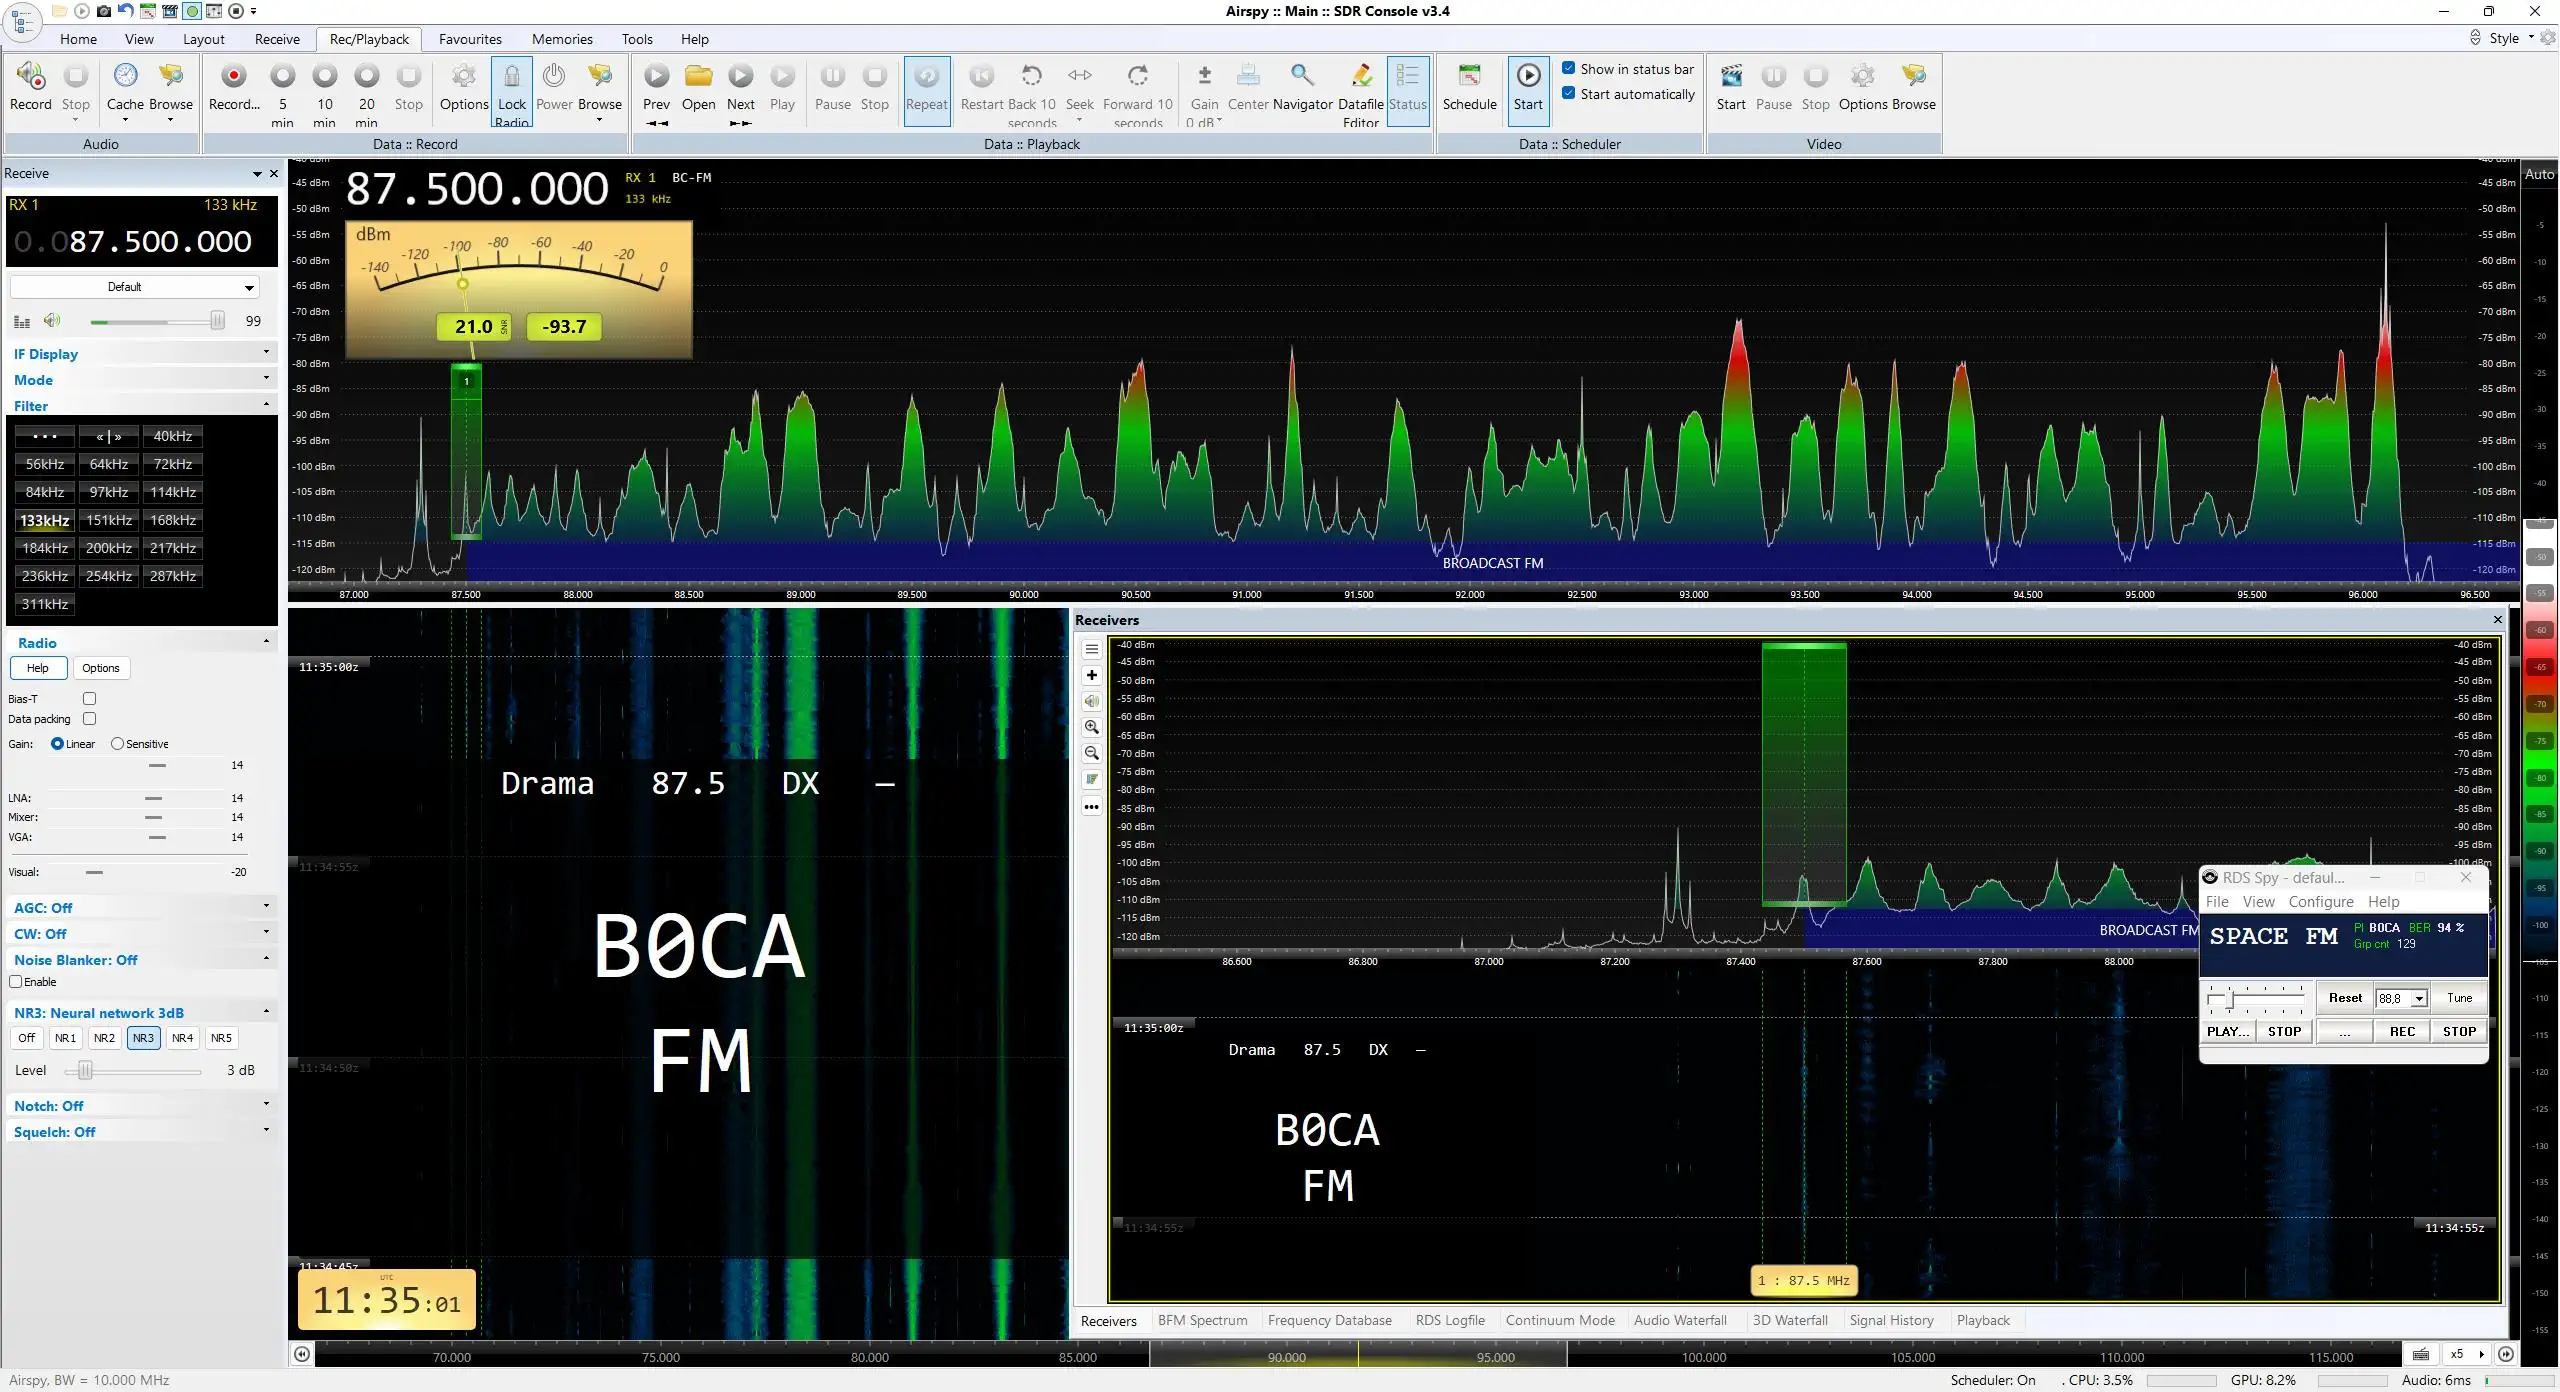The image size is (2560, 1392).
Task: Open the Navigator magnifier icon
Action: 1302,76
